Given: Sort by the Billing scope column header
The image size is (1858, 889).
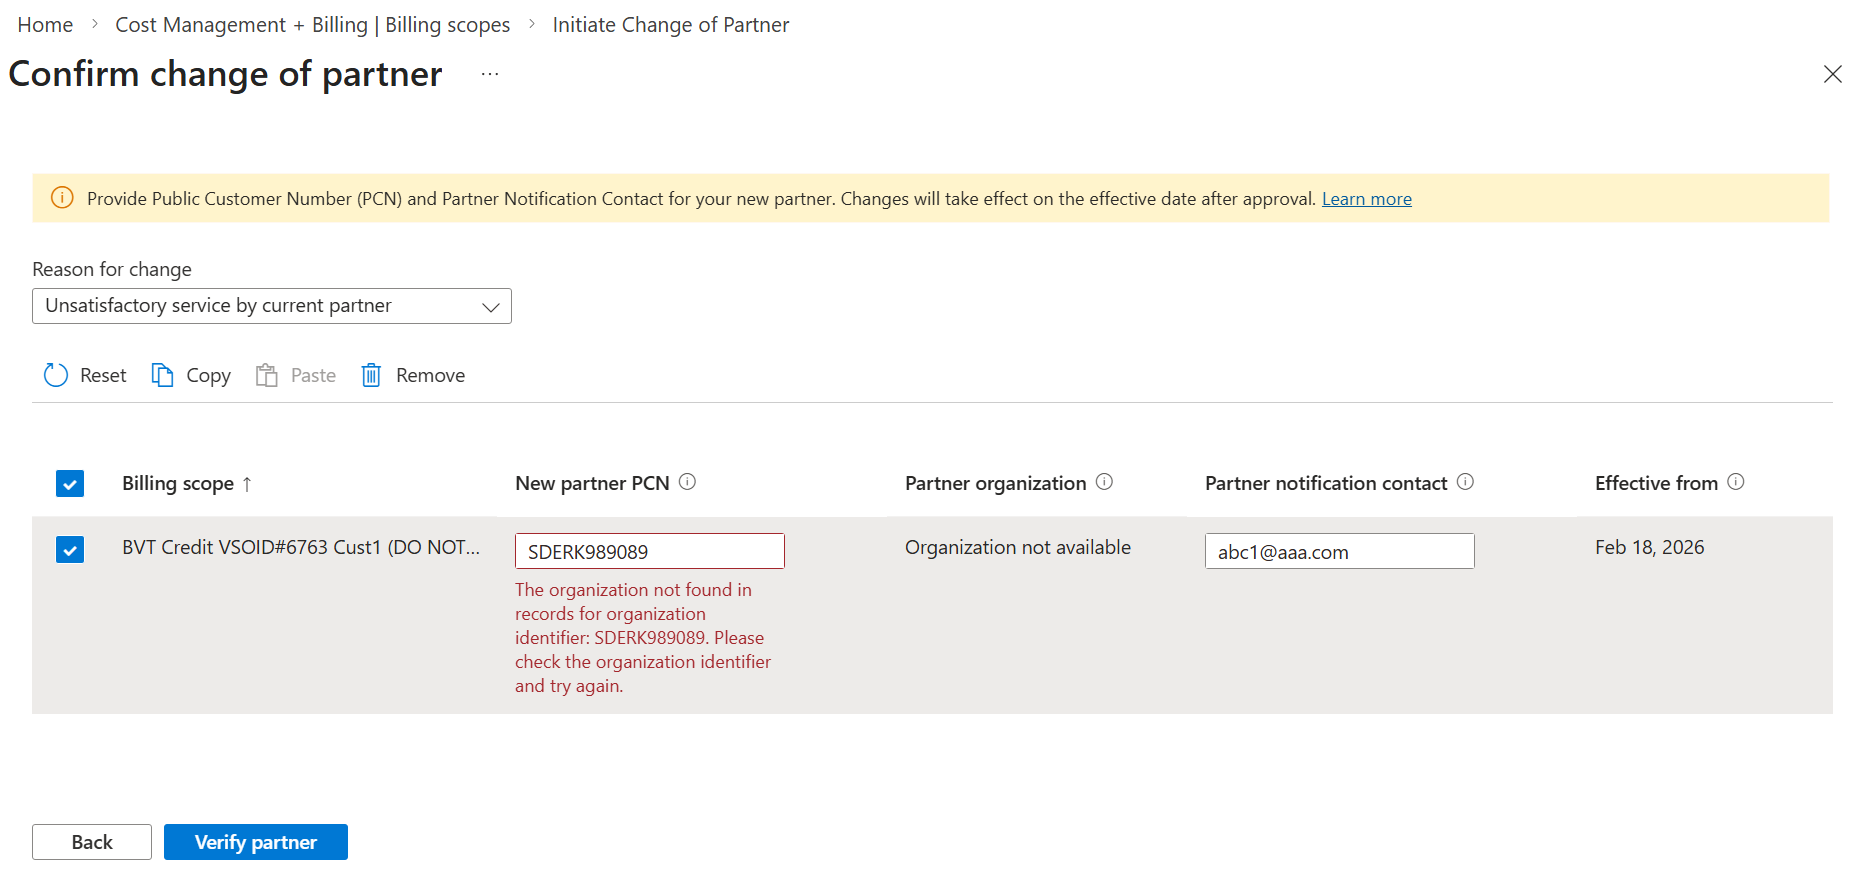Looking at the screenshot, I should 178,484.
